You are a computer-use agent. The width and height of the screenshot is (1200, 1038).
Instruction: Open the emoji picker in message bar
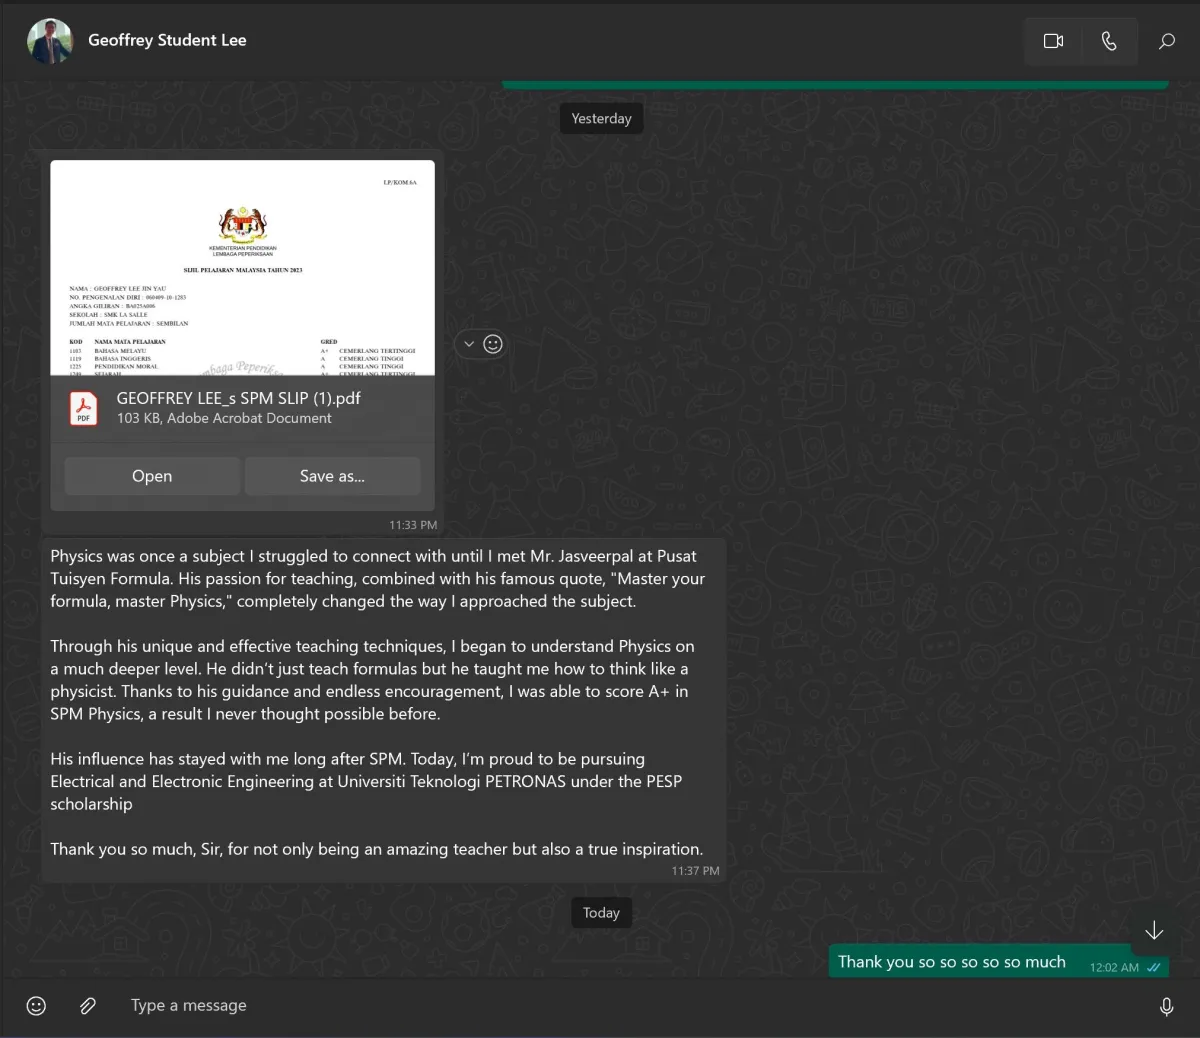pyautogui.click(x=36, y=1006)
